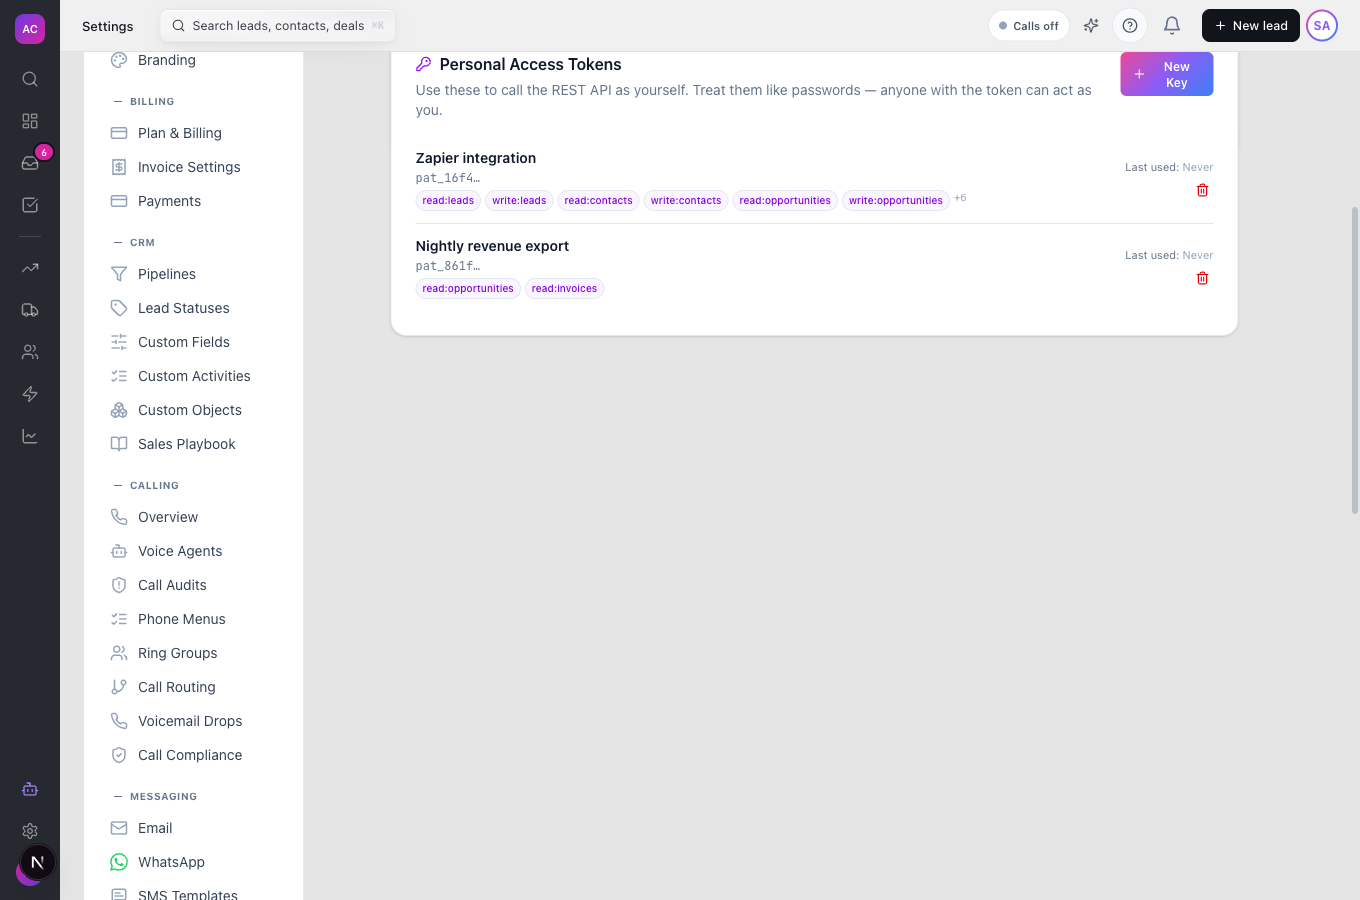Open the dashboard grid icon in left rail
This screenshot has width=1360, height=900.
(x=30, y=121)
